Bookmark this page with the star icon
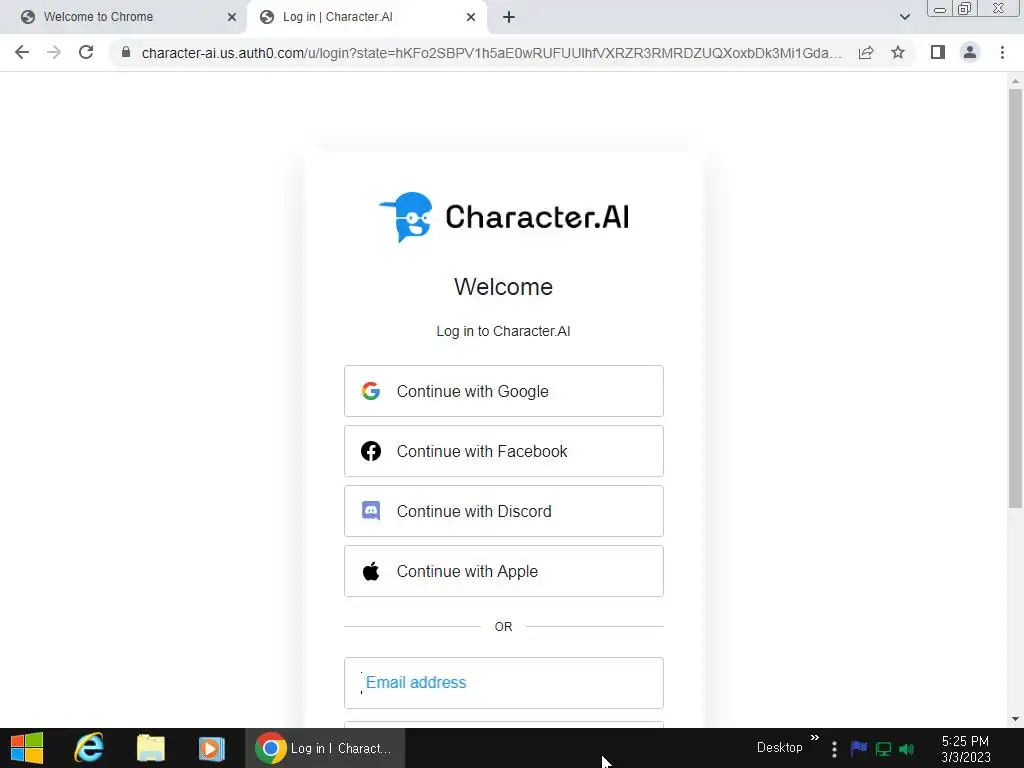The image size is (1024, 768). 898,52
